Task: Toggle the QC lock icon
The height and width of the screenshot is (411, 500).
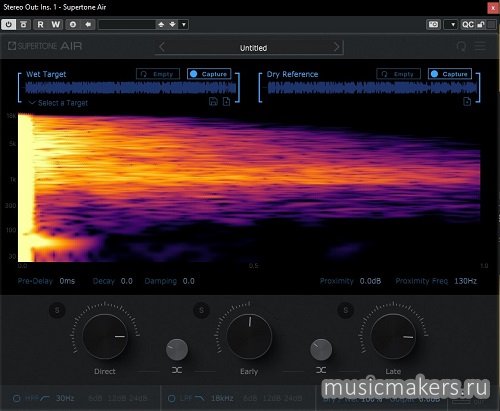Action: coord(481,24)
